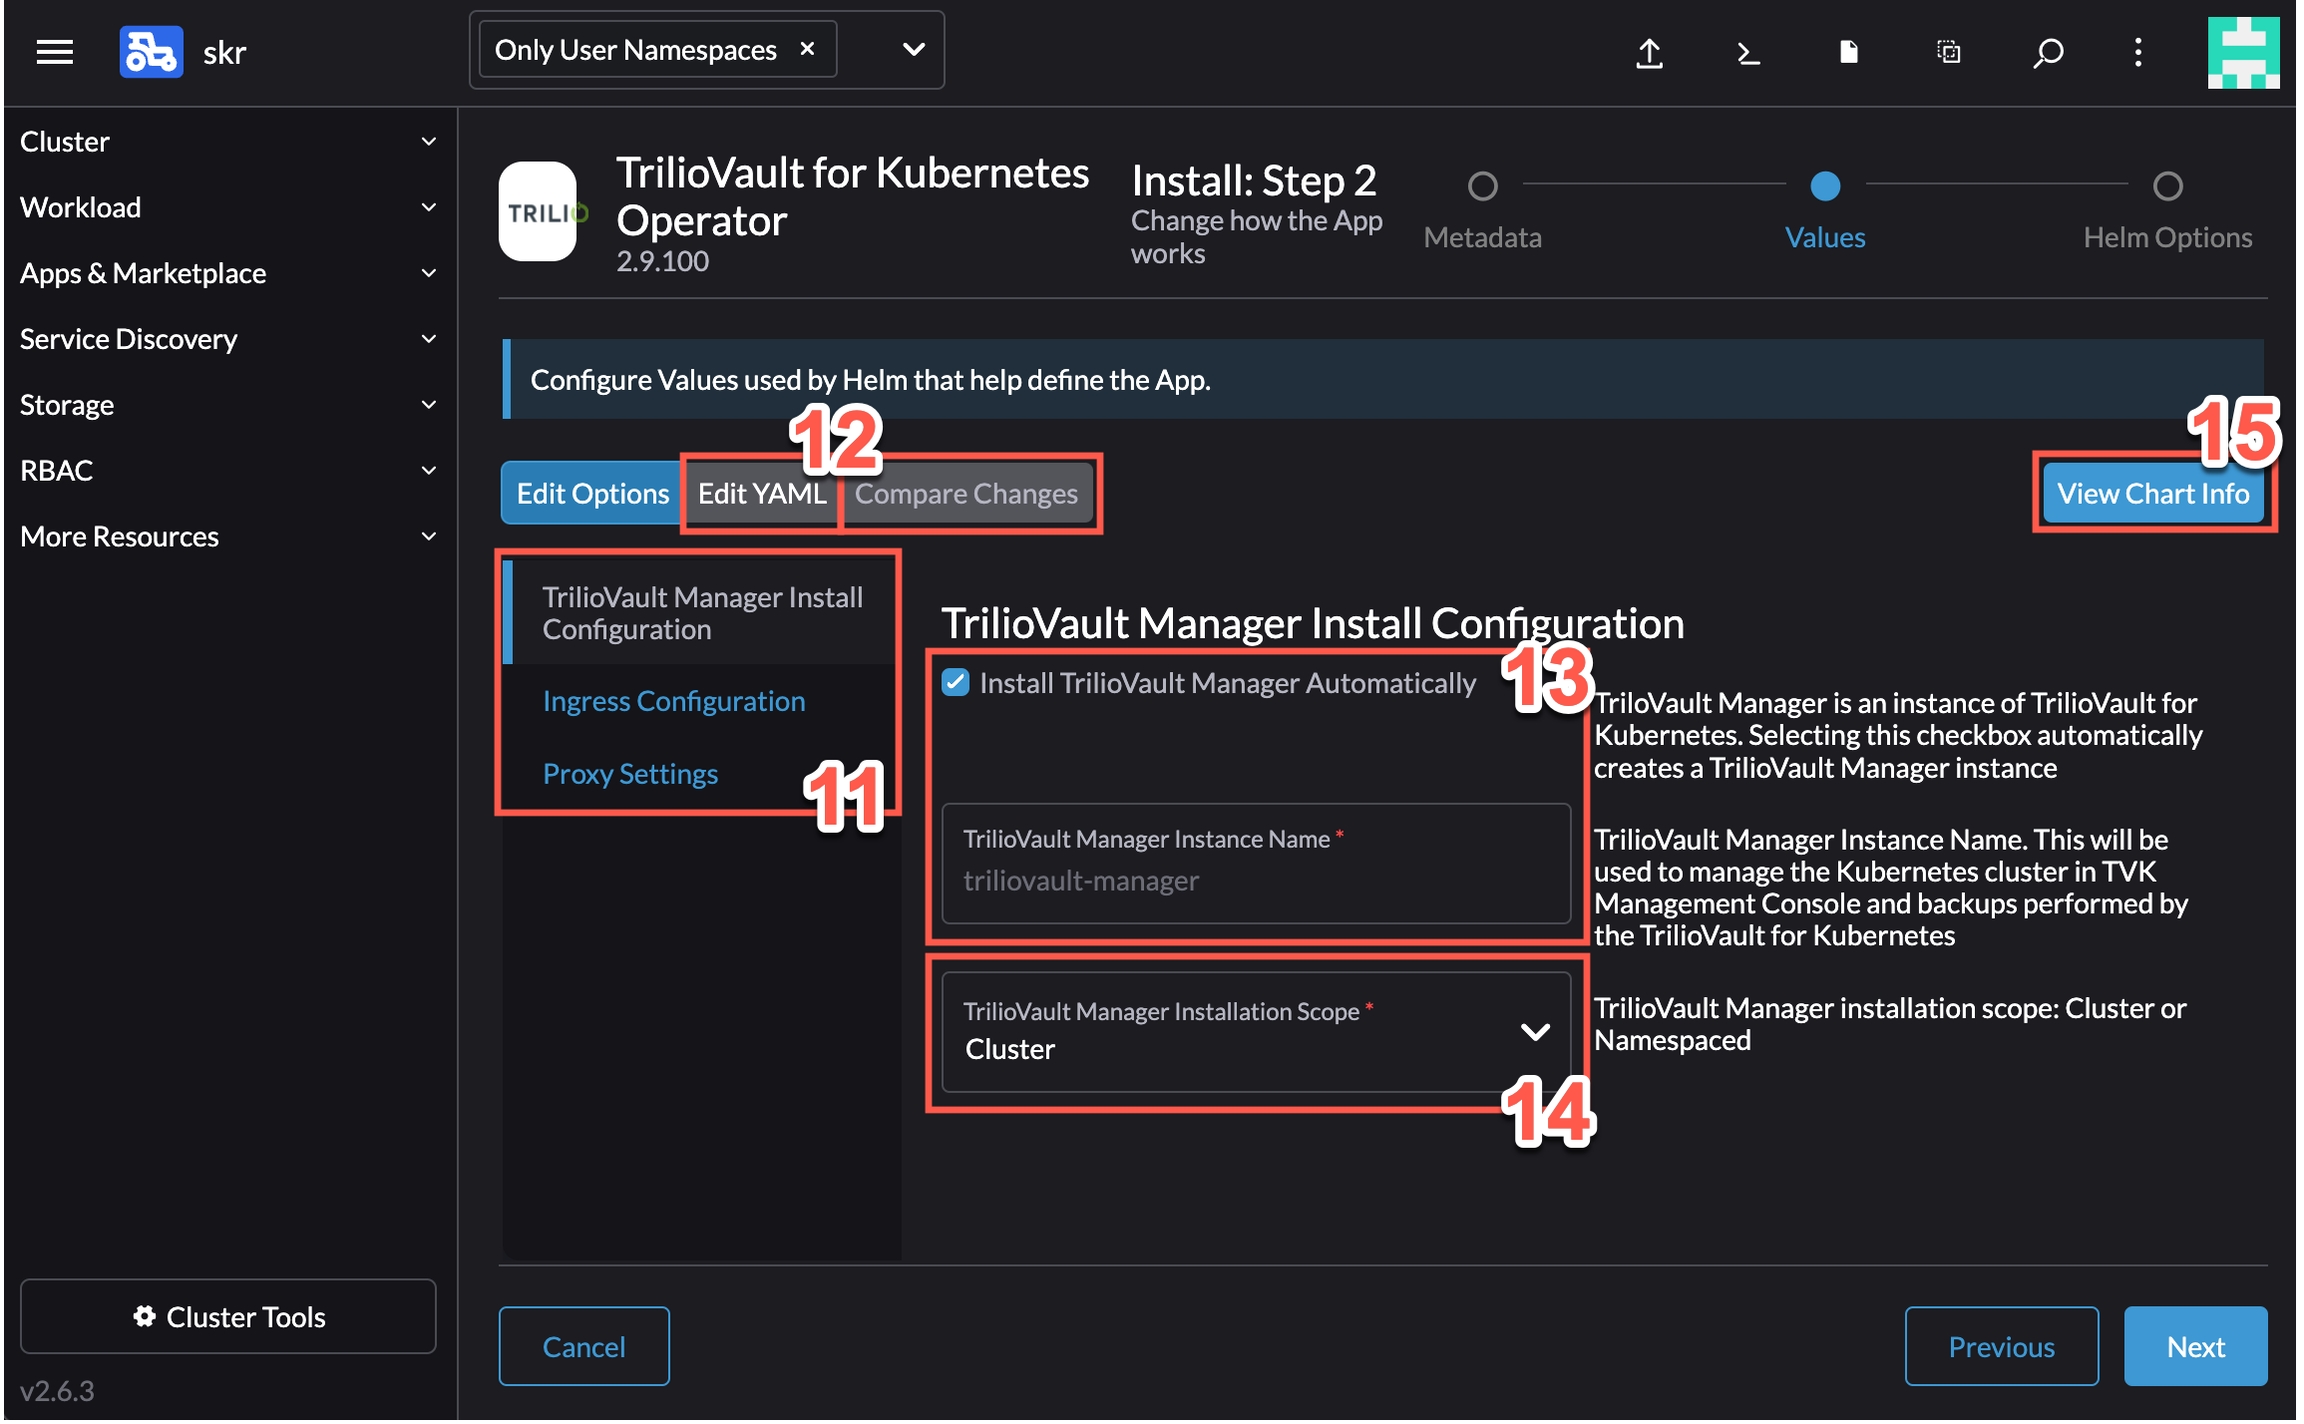Expand the namespace filter dropdown
This screenshot has height=1424, width=2304.
tap(913, 49)
